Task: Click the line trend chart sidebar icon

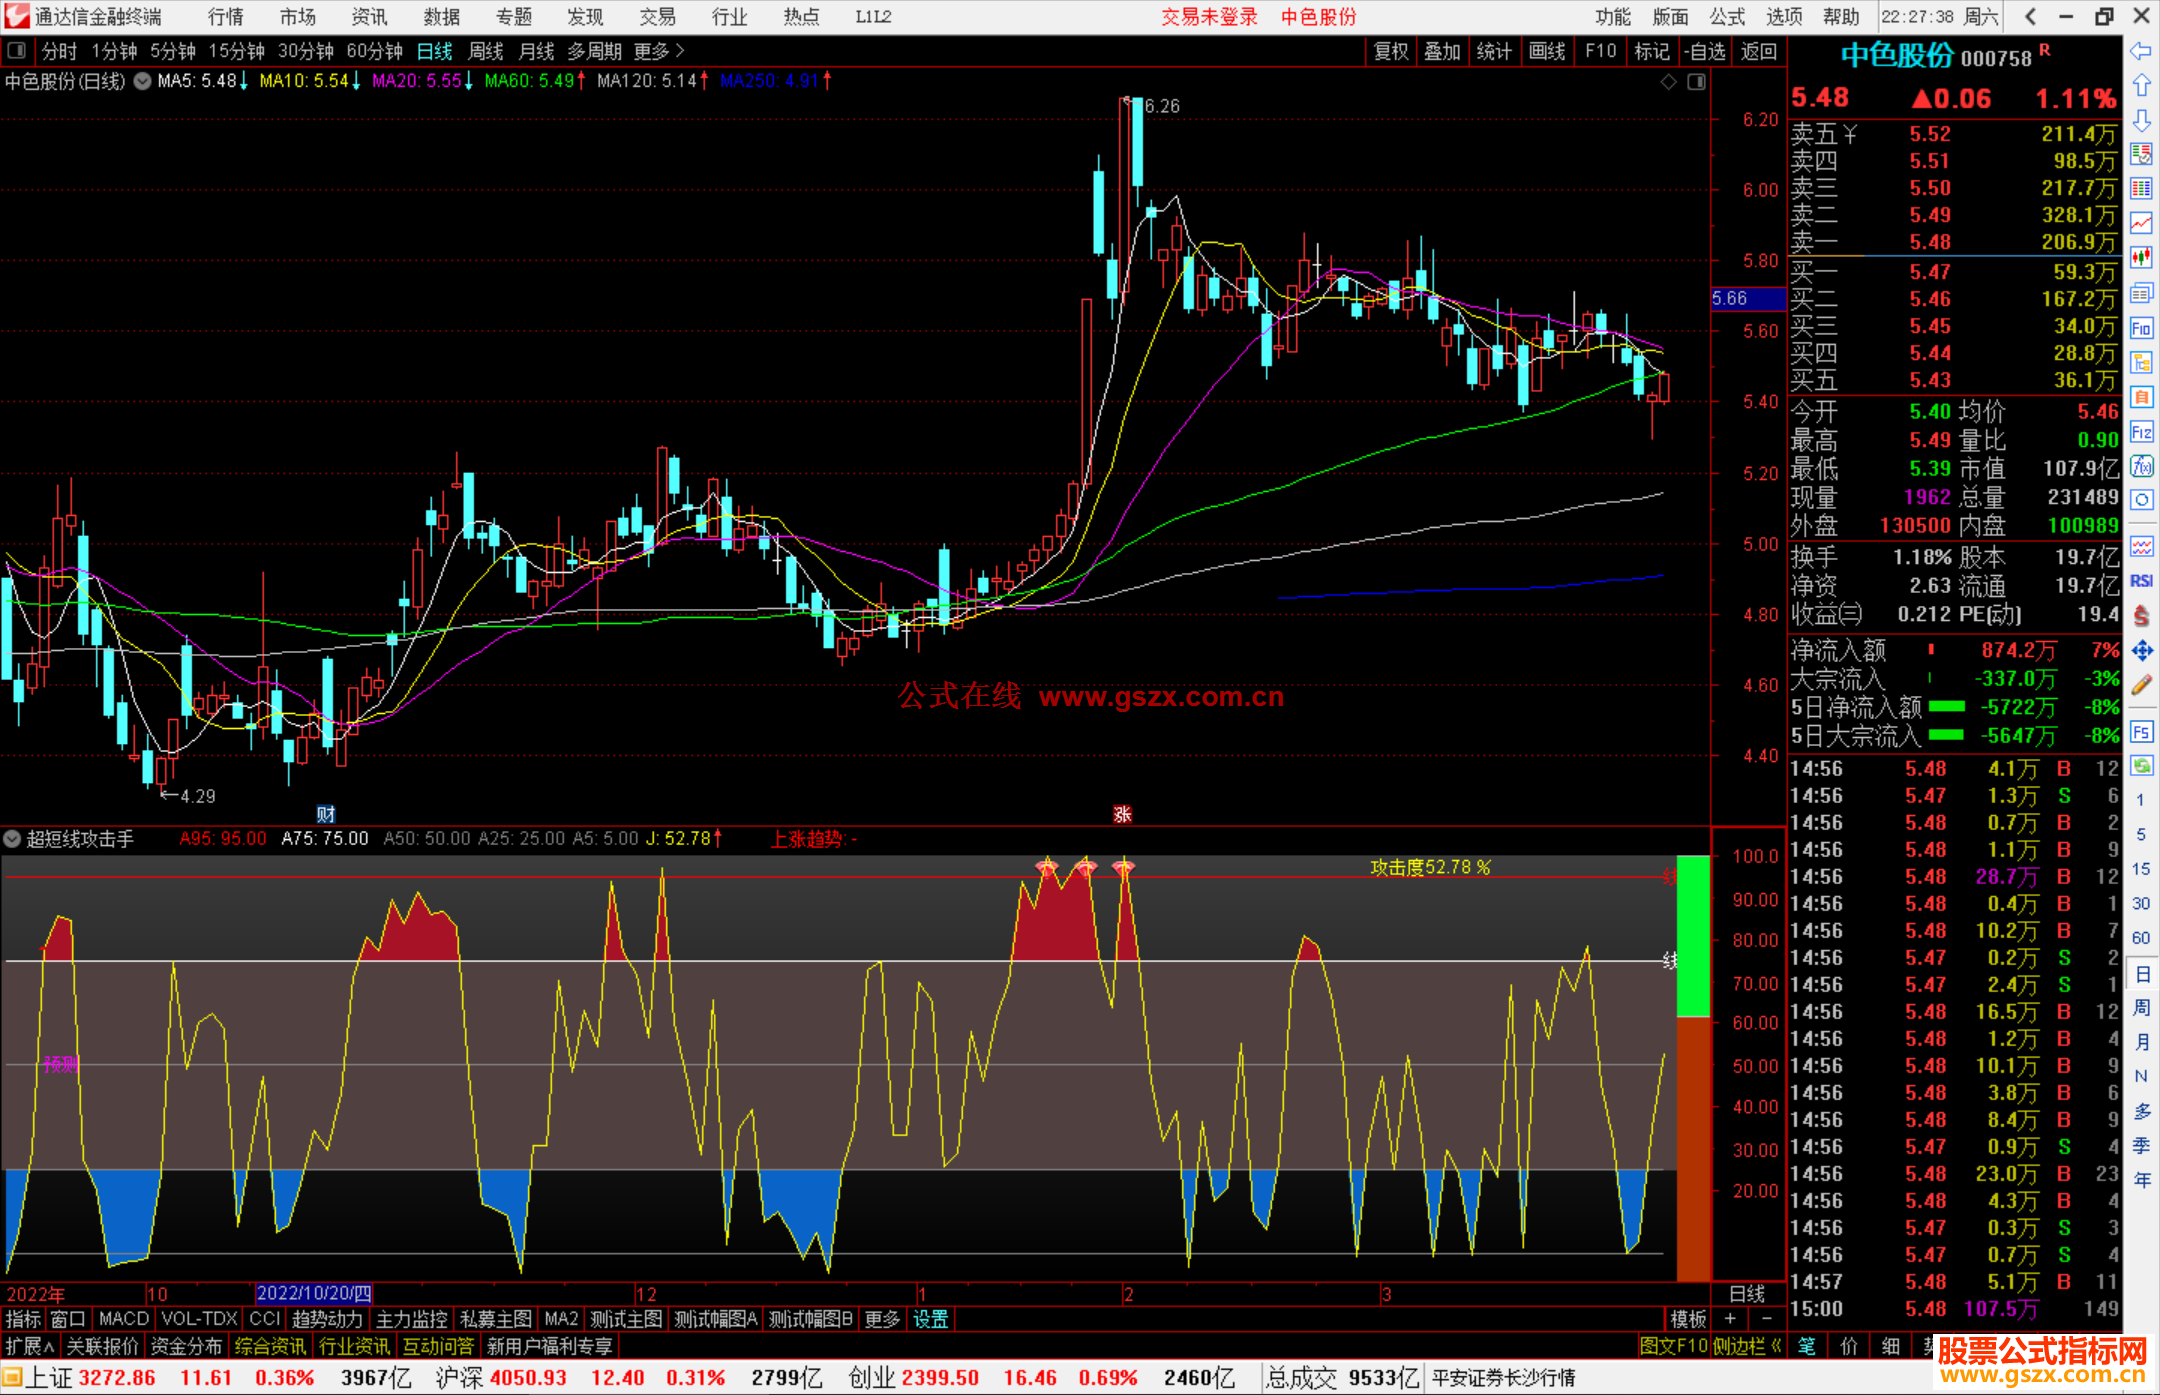Action: 2141,223
